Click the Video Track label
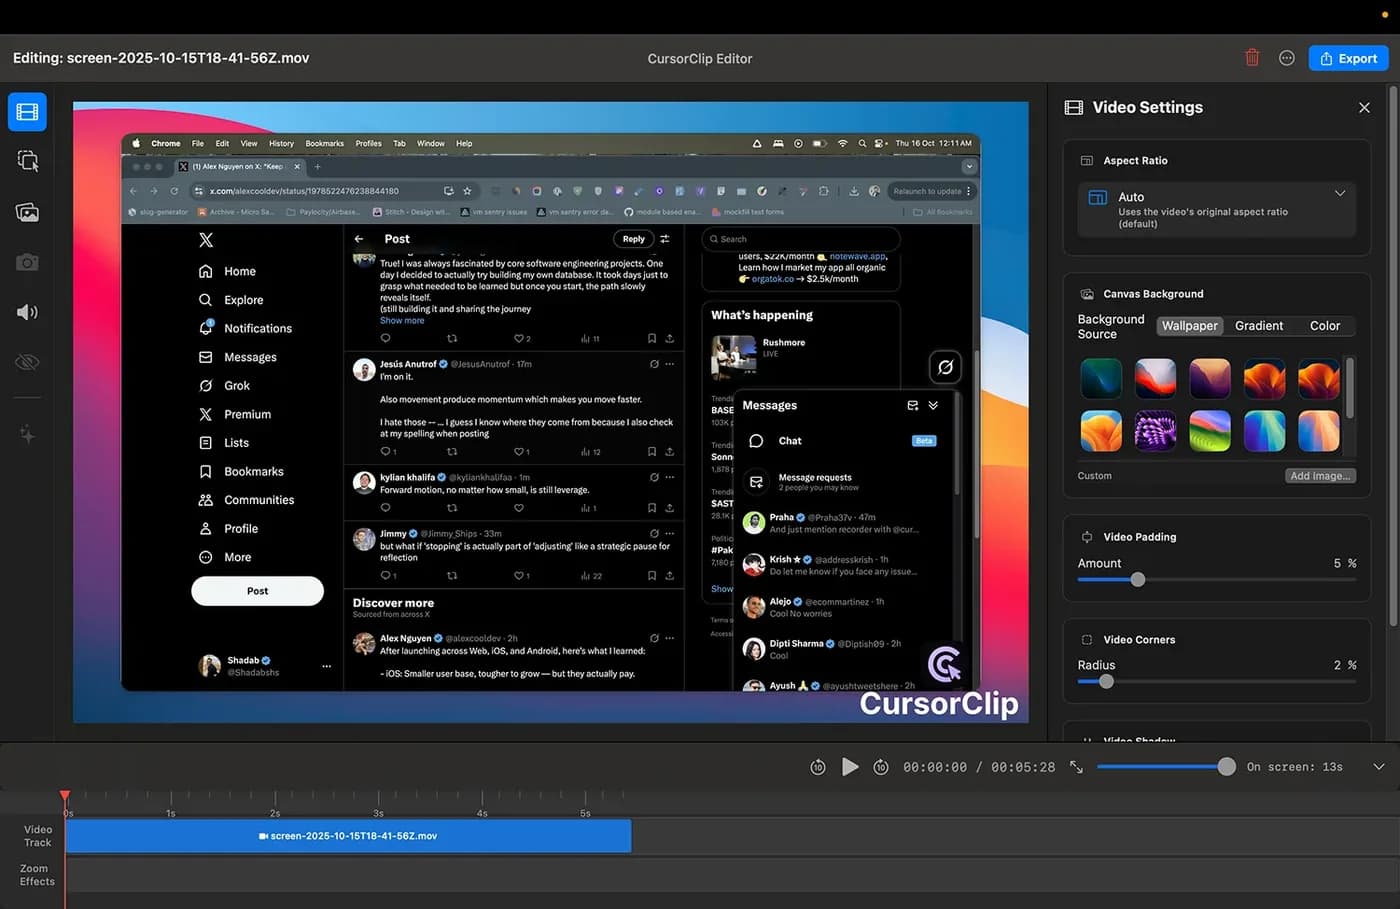 (38, 836)
